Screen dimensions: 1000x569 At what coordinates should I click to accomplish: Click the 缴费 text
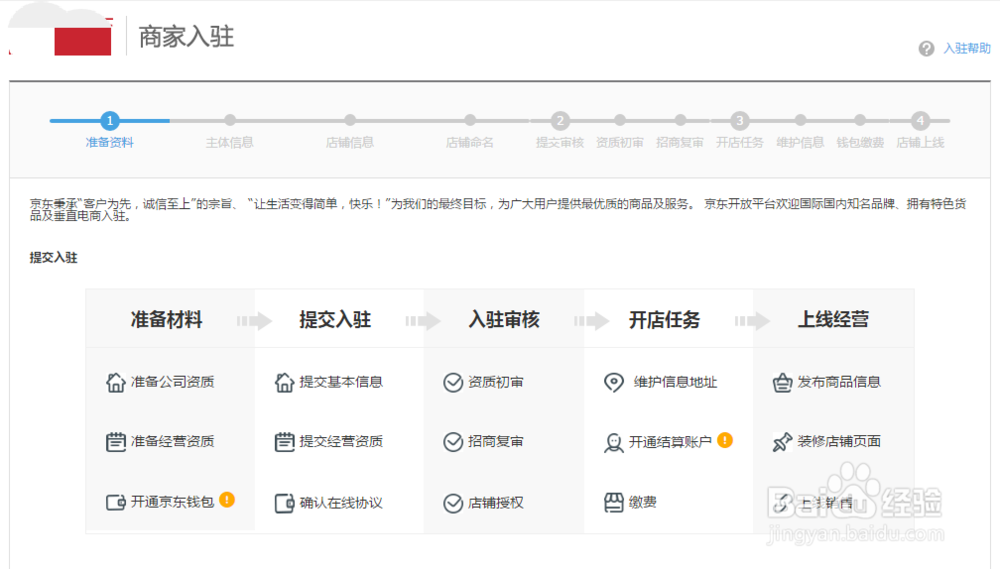point(642,502)
